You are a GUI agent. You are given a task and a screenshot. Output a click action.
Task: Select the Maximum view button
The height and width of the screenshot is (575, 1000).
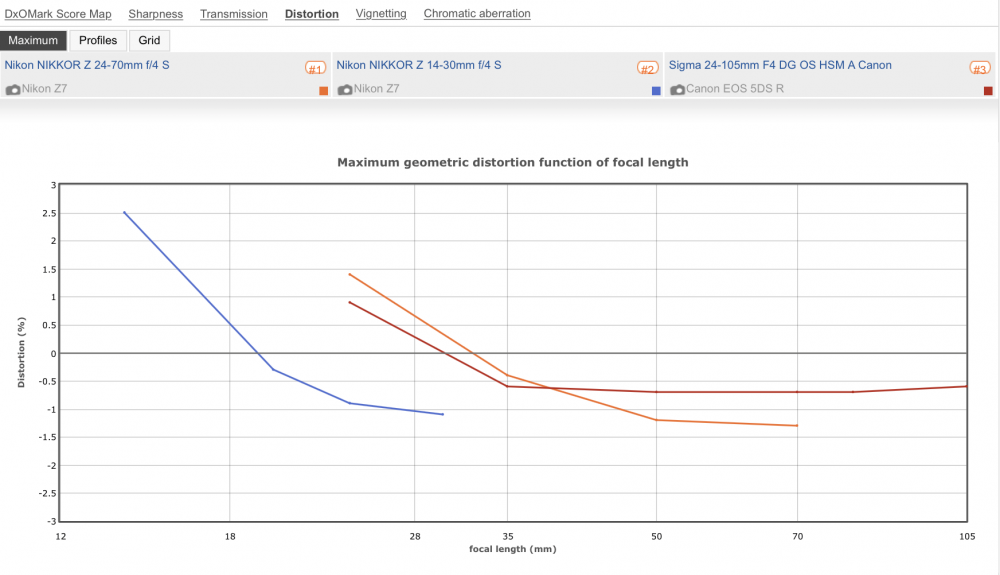click(x=33, y=40)
